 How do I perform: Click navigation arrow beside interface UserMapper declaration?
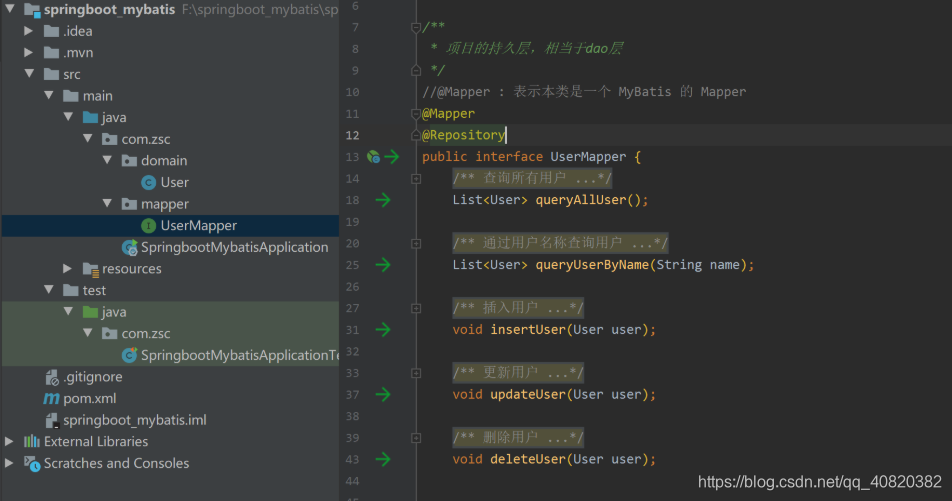click(x=392, y=157)
